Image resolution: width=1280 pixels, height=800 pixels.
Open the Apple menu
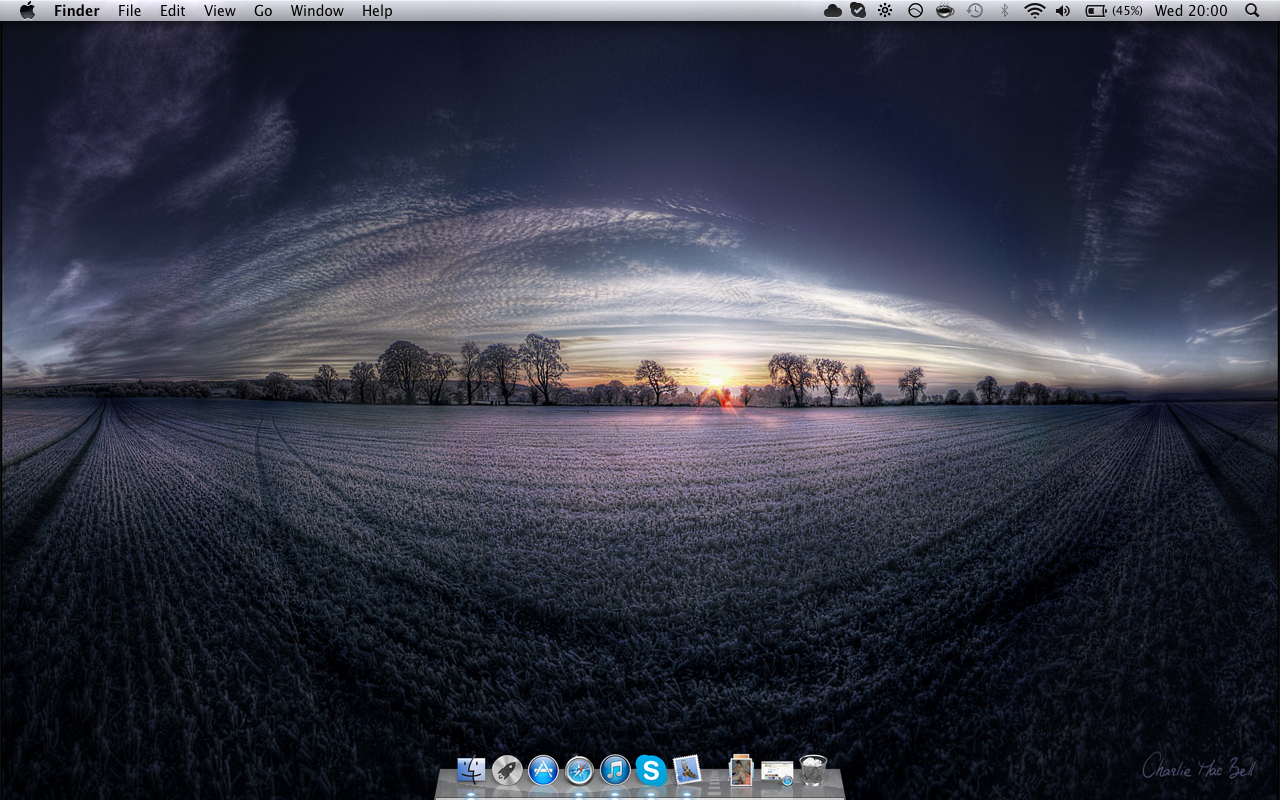click(x=27, y=10)
